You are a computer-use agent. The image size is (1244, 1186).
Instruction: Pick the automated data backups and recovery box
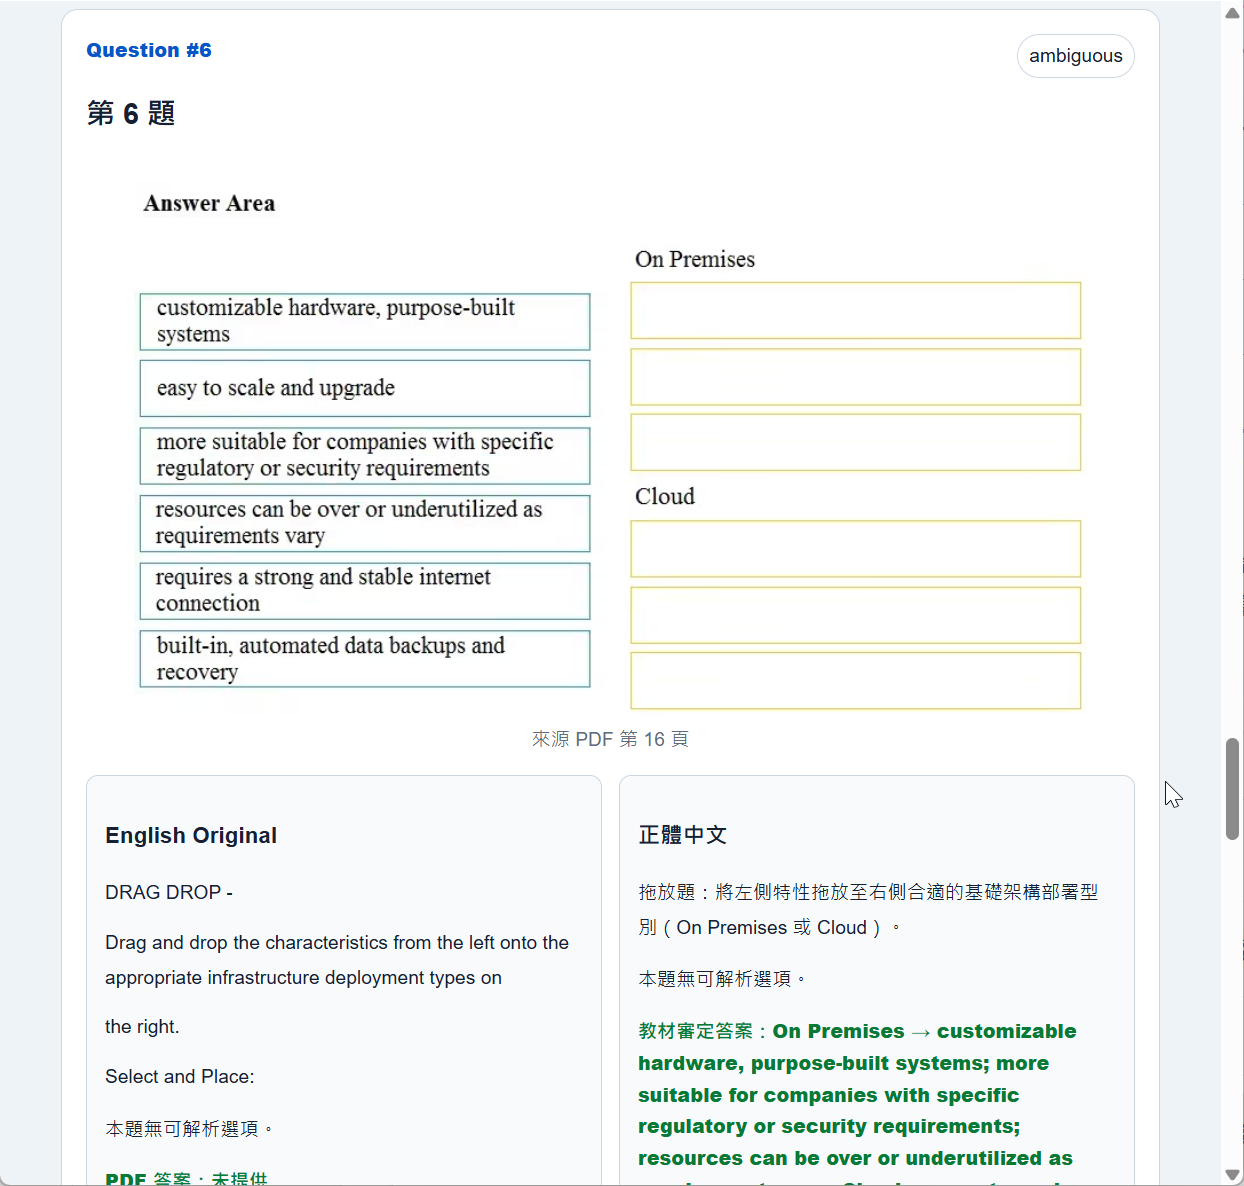365,658
